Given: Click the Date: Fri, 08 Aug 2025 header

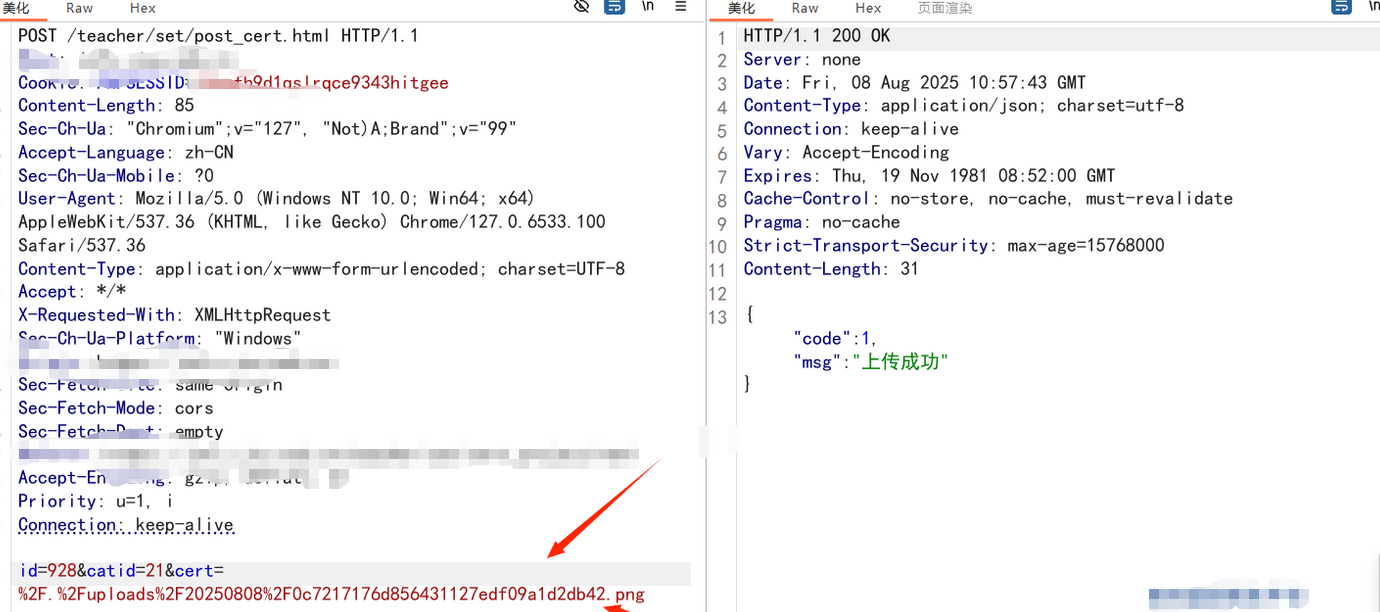Looking at the screenshot, I should [x=915, y=83].
